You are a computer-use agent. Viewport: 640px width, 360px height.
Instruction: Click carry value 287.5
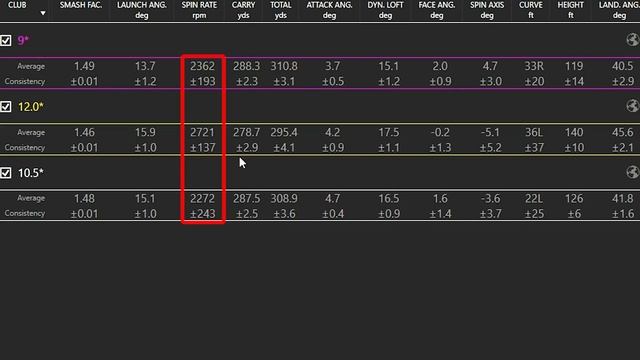click(247, 198)
